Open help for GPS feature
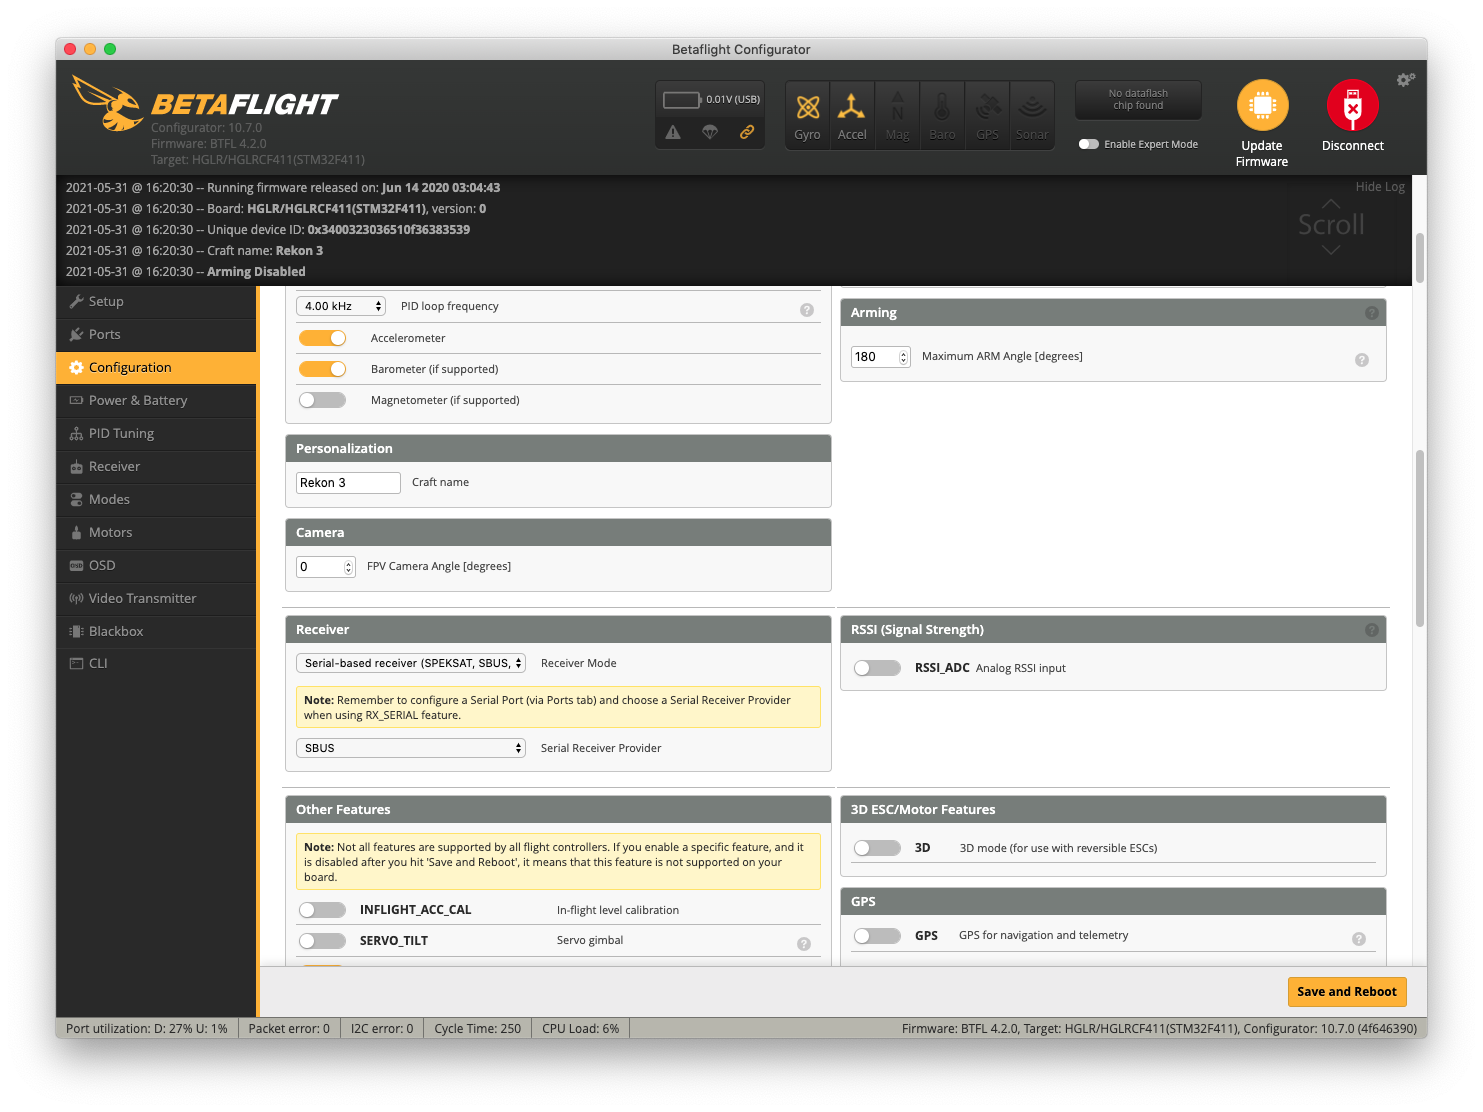Screen dimensions: 1483x1112 pyautogui.click(x=1359, y=939)
